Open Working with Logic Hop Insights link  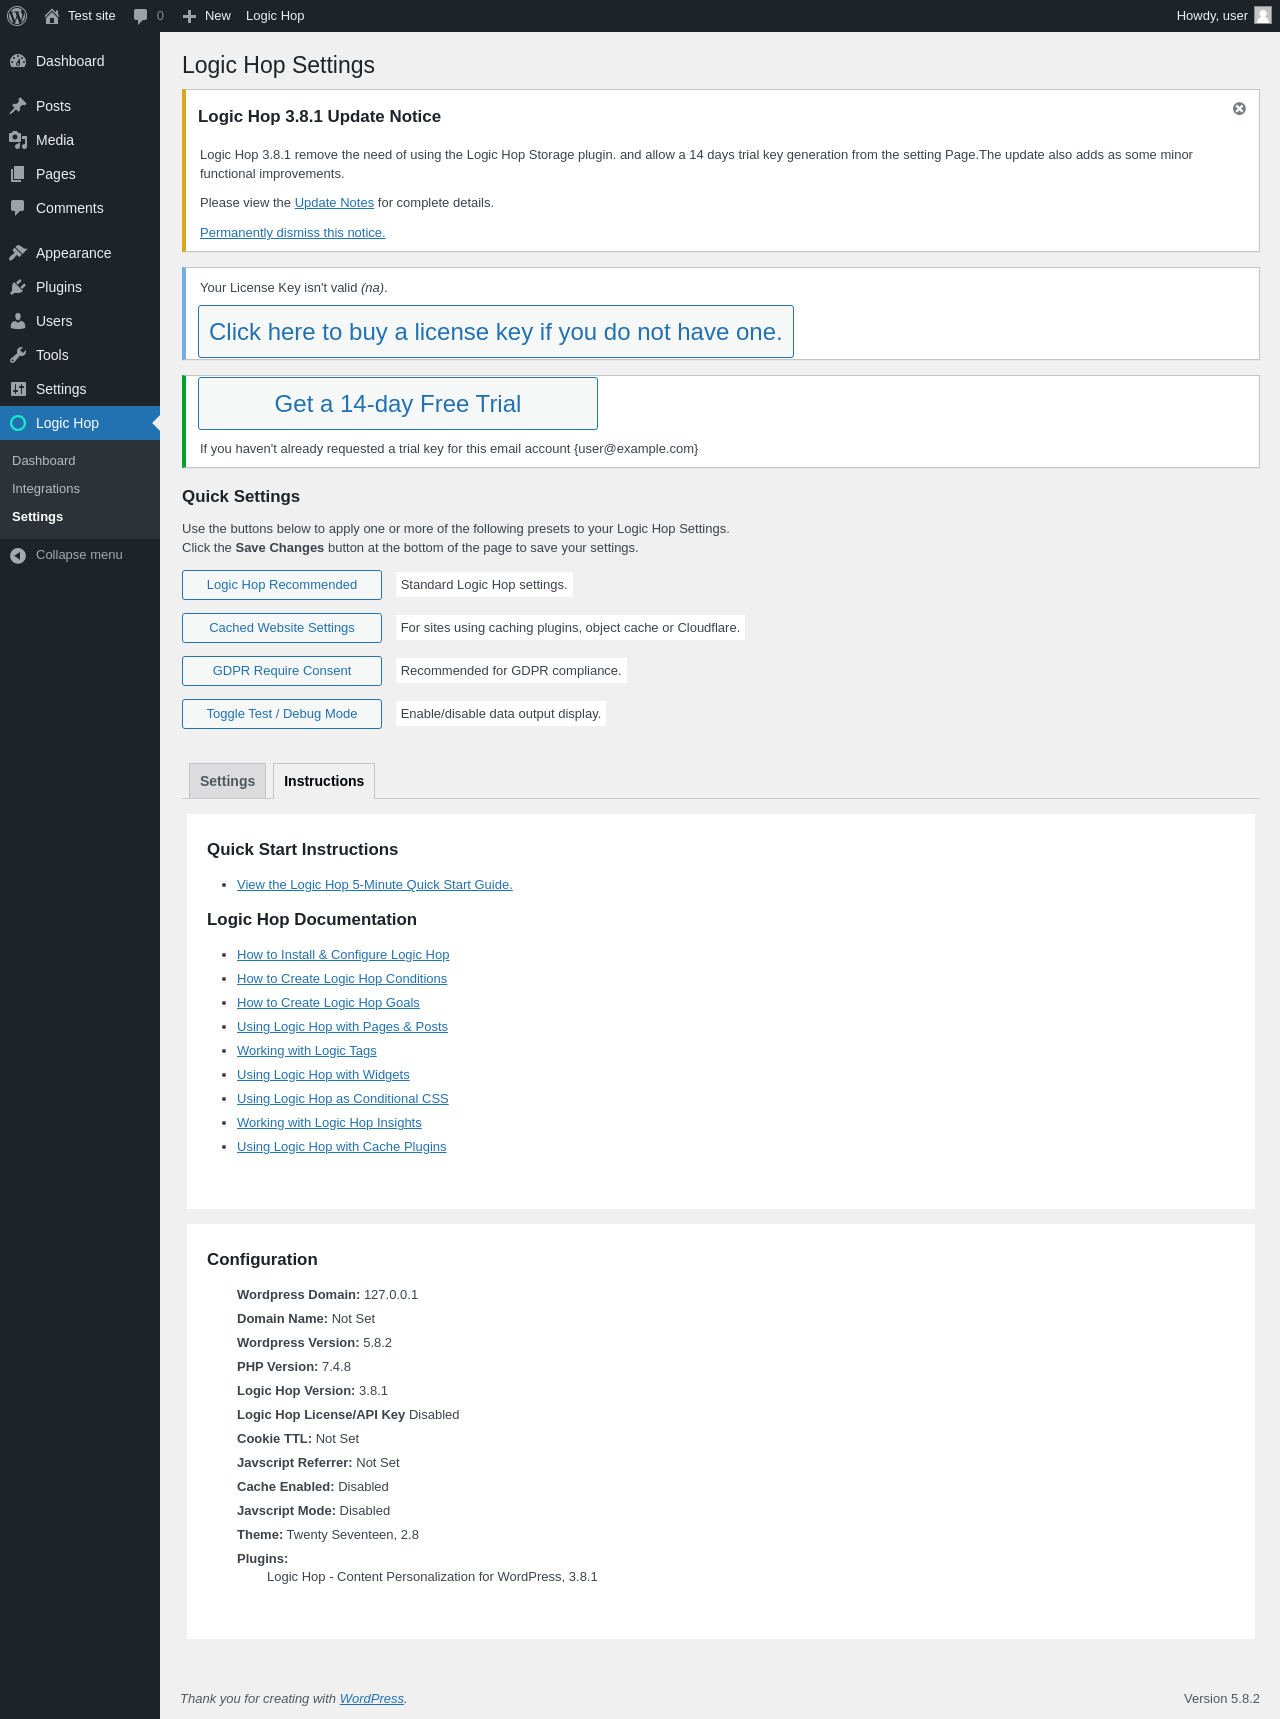click(329, 1123)
